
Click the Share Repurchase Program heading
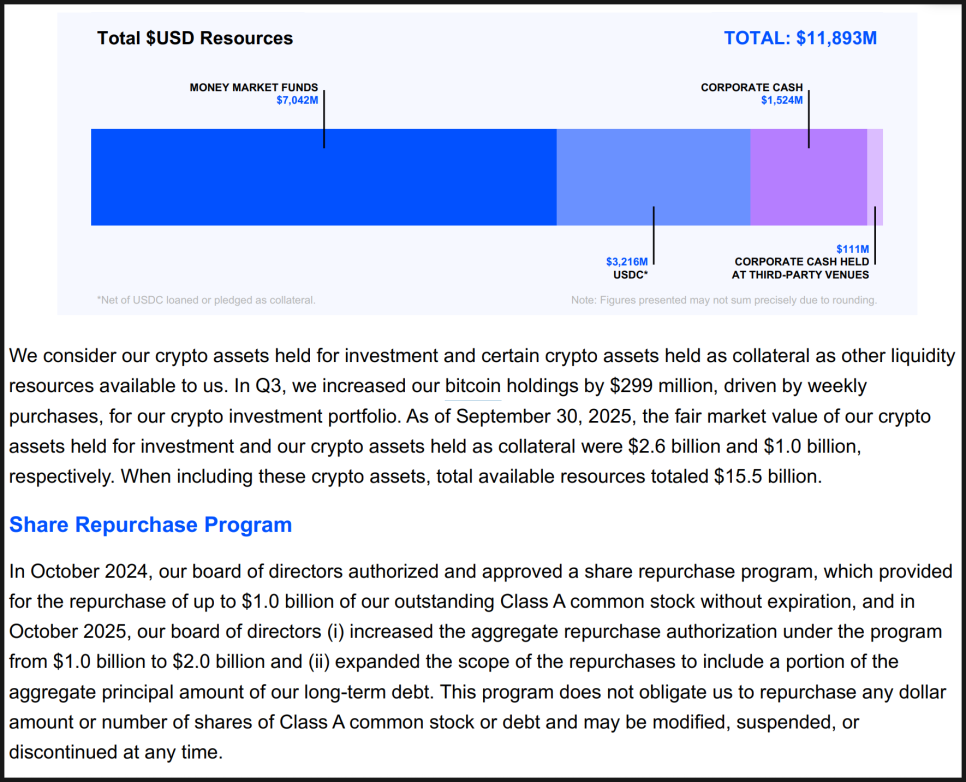point(150,525)
